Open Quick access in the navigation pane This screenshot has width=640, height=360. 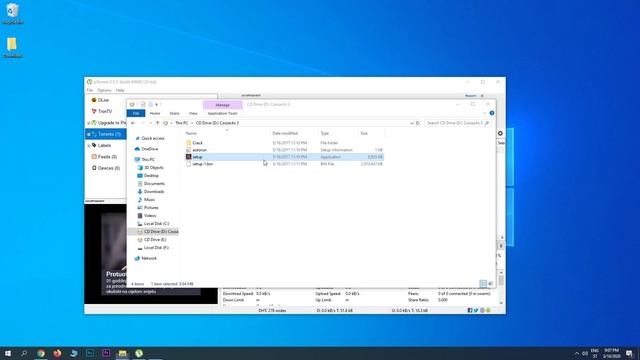[153, 138]
